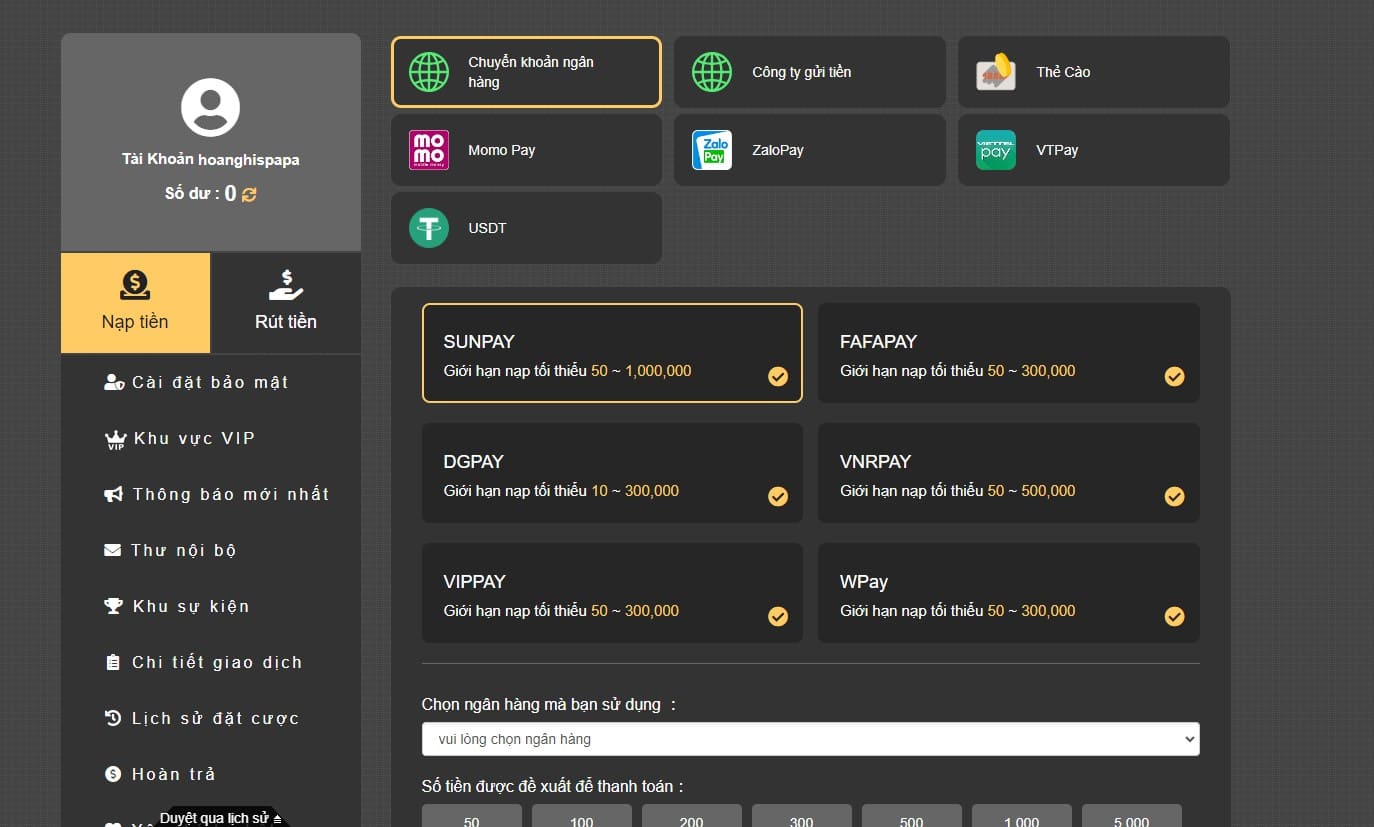The image size is (1374, 827).
Task: Select the VIPPAY check mark
Action: pos(778,616)
